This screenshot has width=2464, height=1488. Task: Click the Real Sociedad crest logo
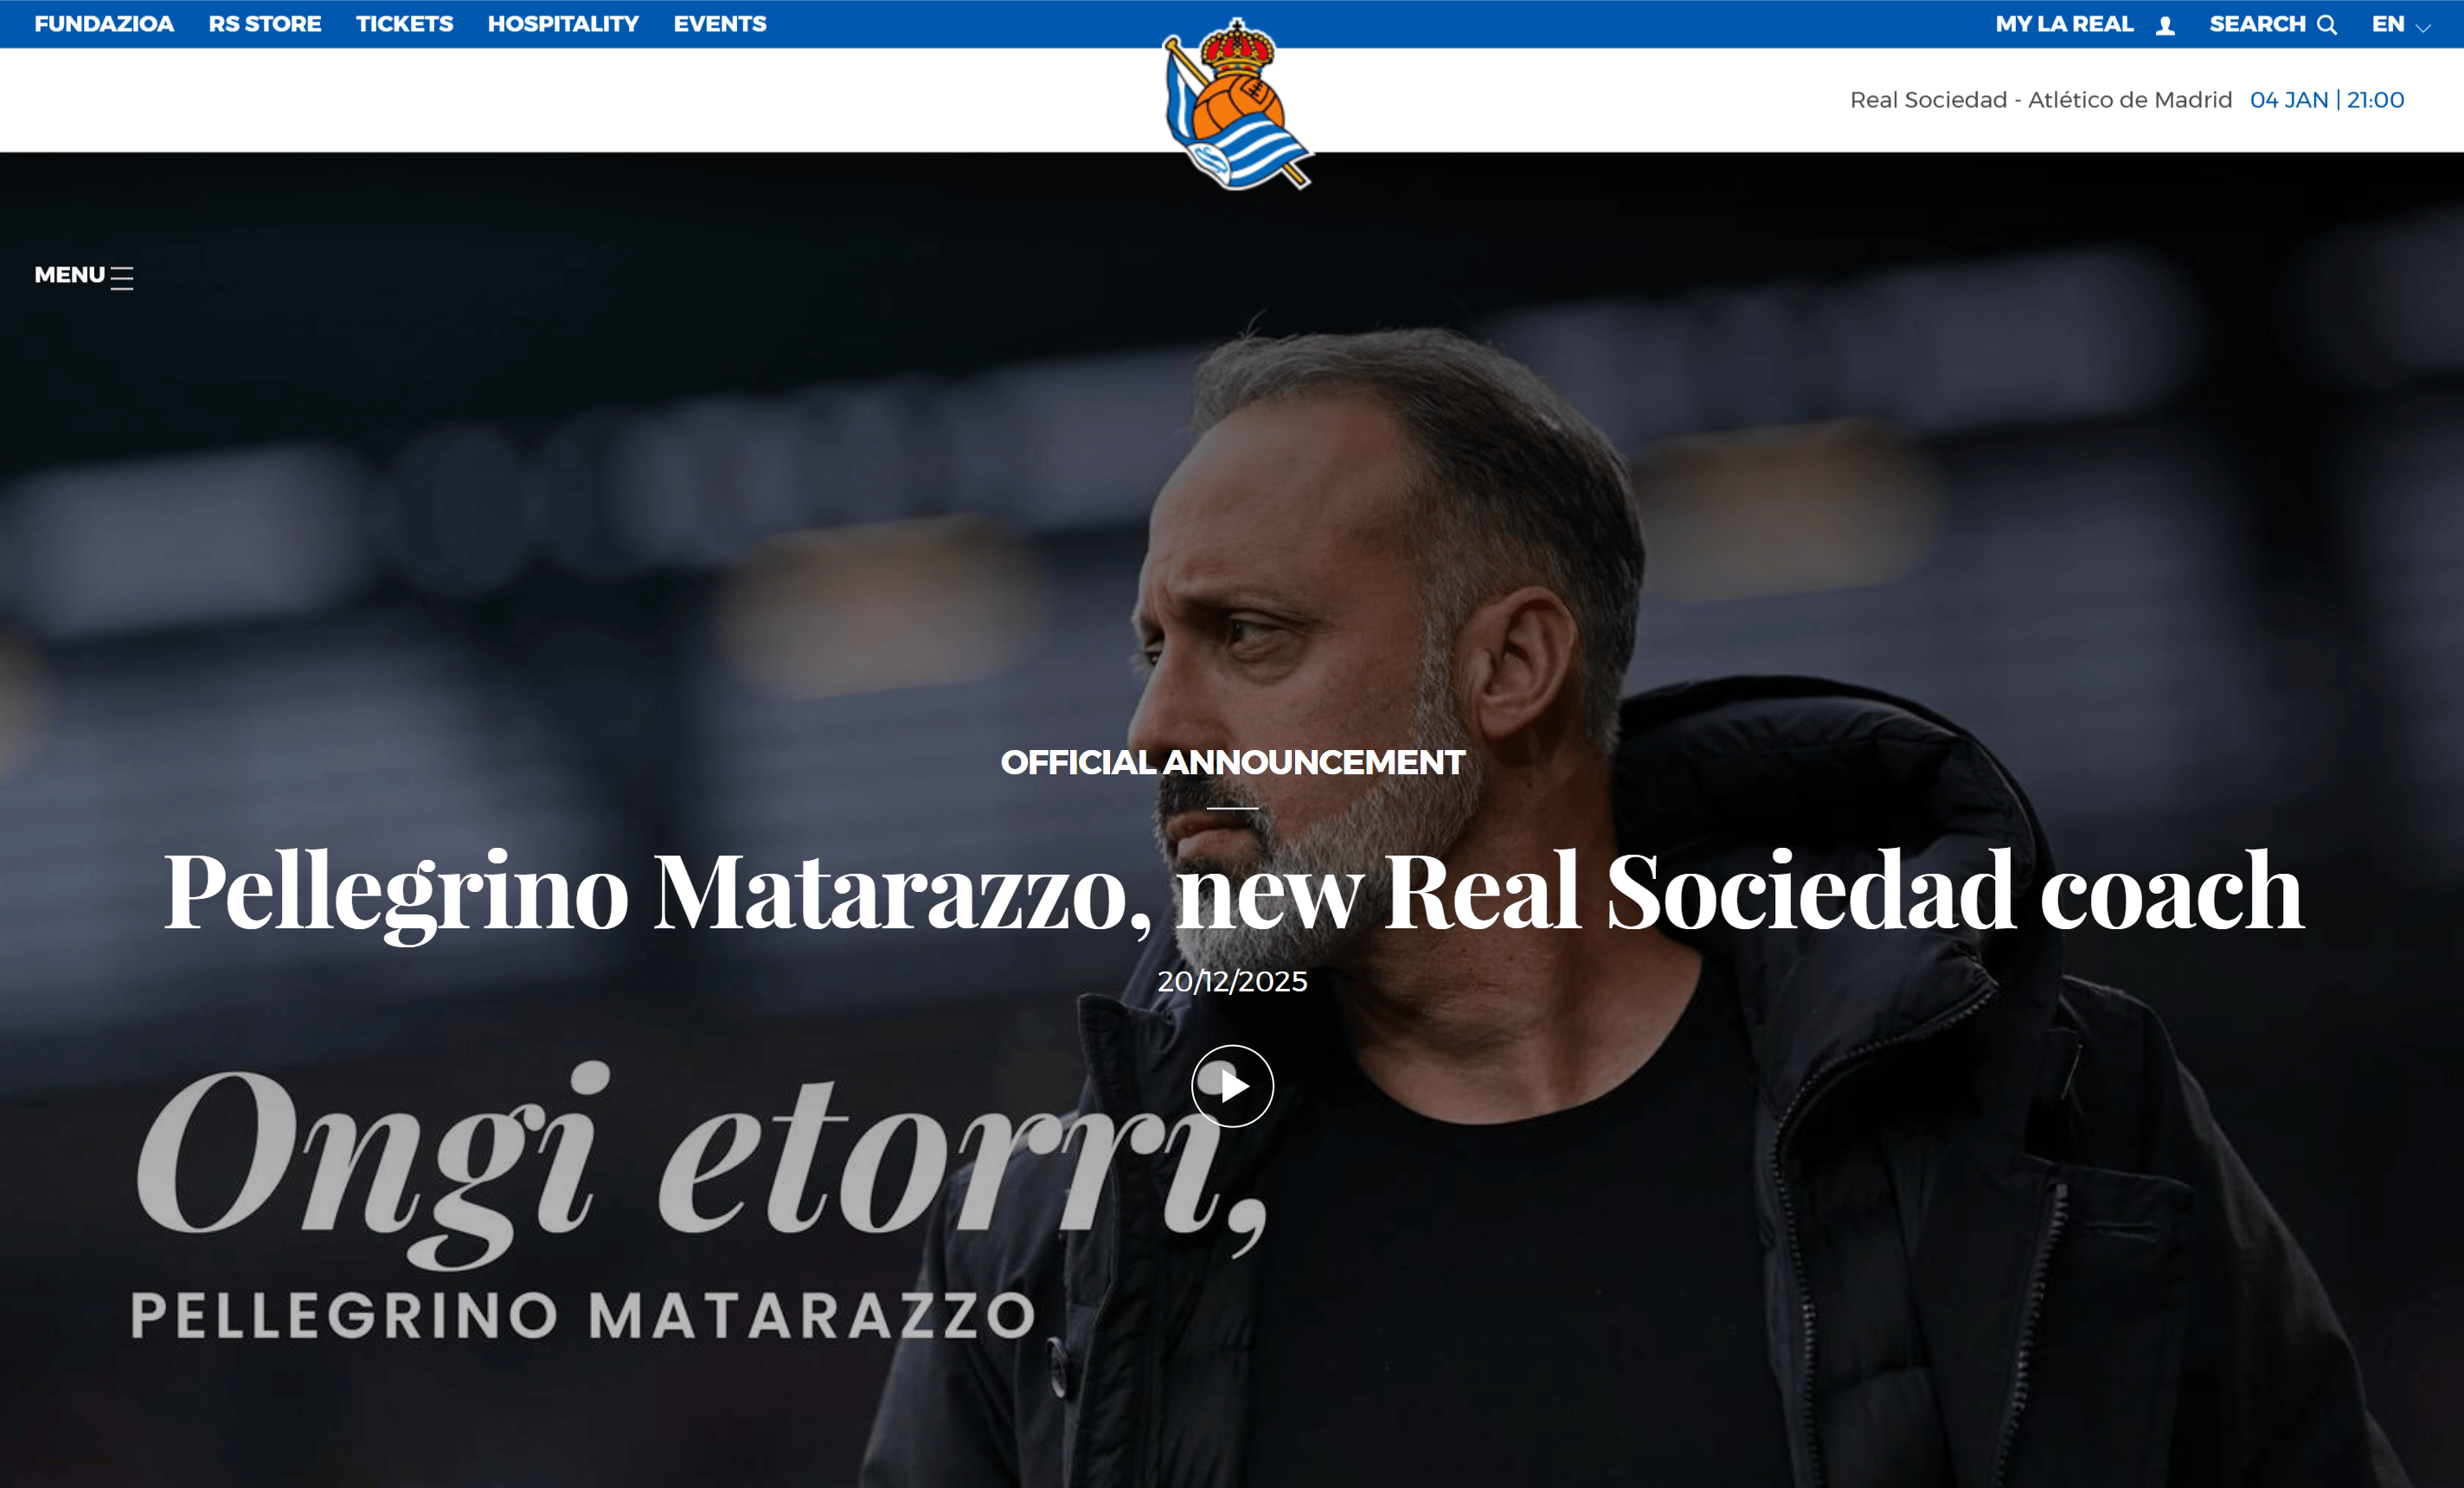(x=1237, y=104)
